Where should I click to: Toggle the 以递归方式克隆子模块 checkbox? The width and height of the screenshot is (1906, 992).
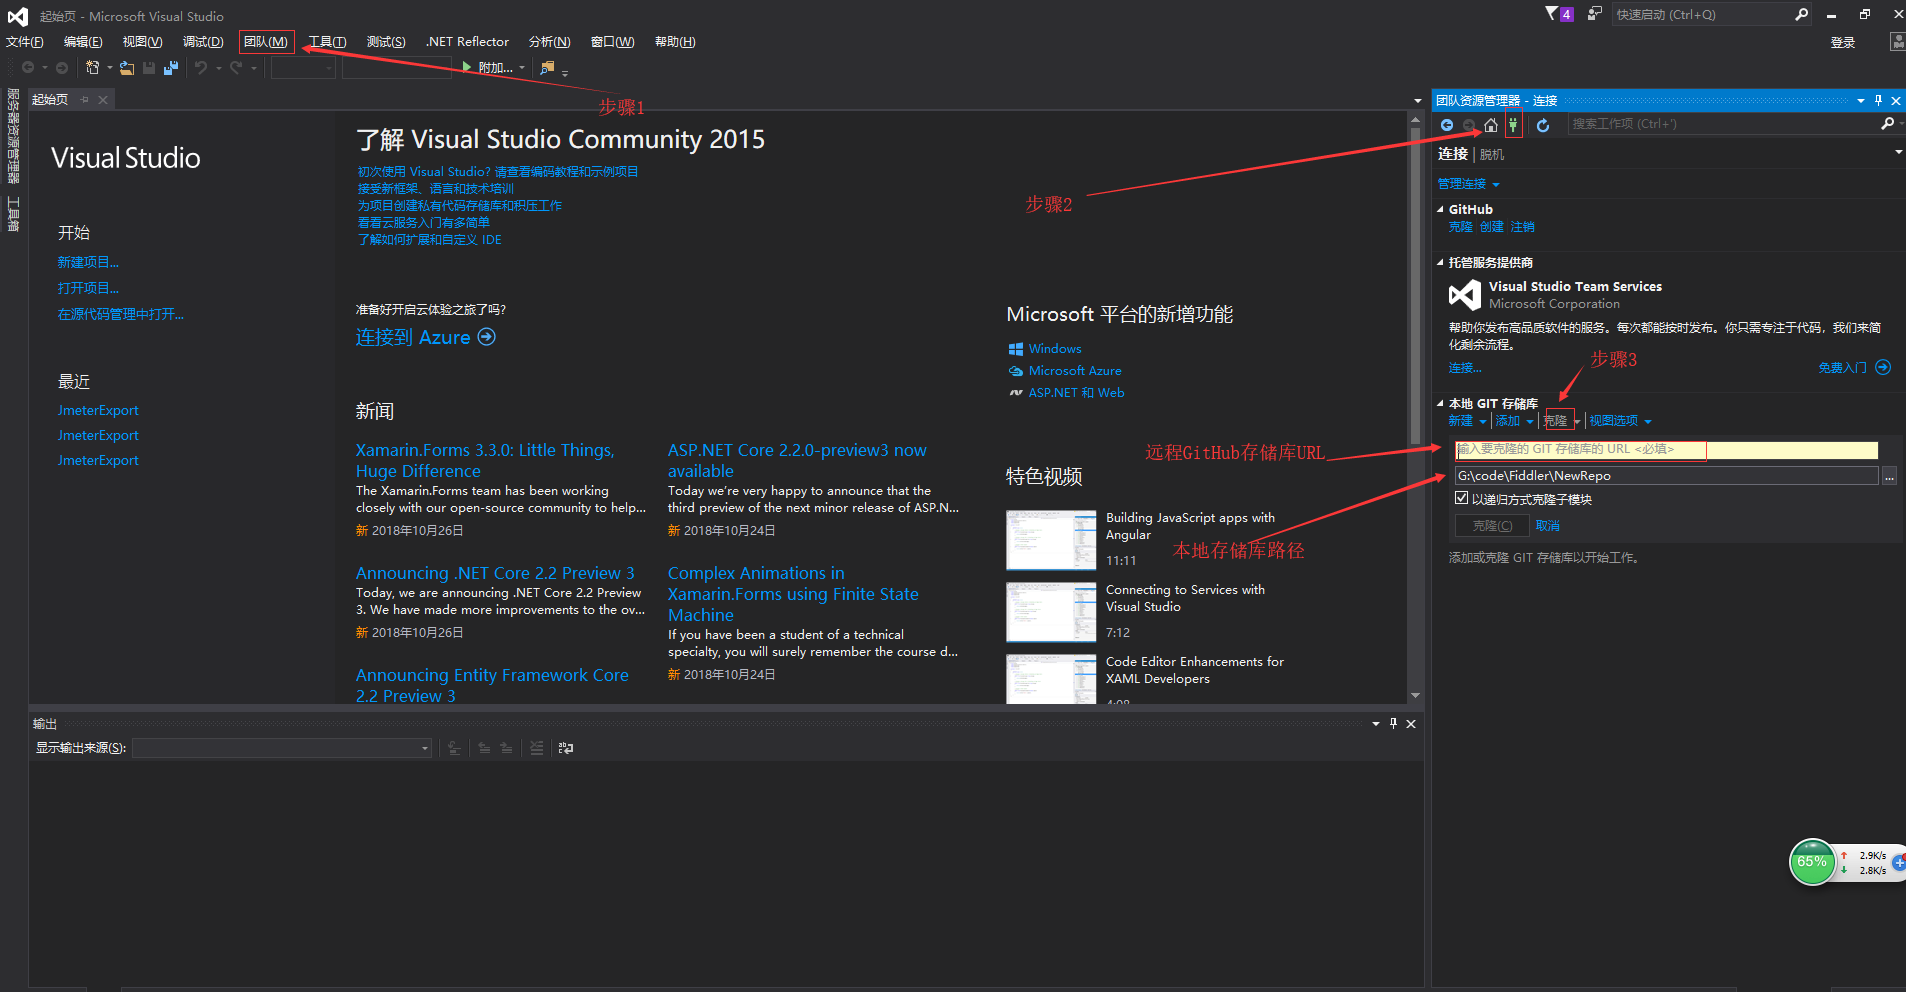[x=1461, y=498]
